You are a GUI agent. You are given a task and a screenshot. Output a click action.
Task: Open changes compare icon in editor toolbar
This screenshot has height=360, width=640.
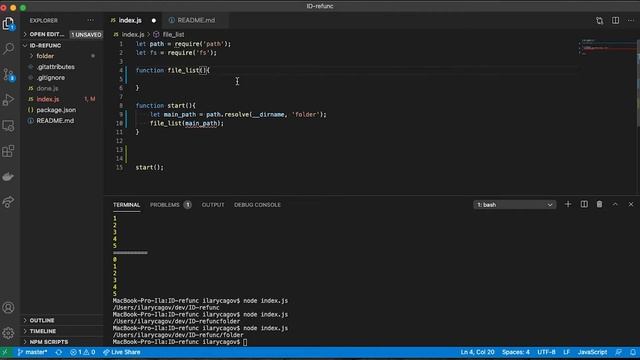click(599, 20)
